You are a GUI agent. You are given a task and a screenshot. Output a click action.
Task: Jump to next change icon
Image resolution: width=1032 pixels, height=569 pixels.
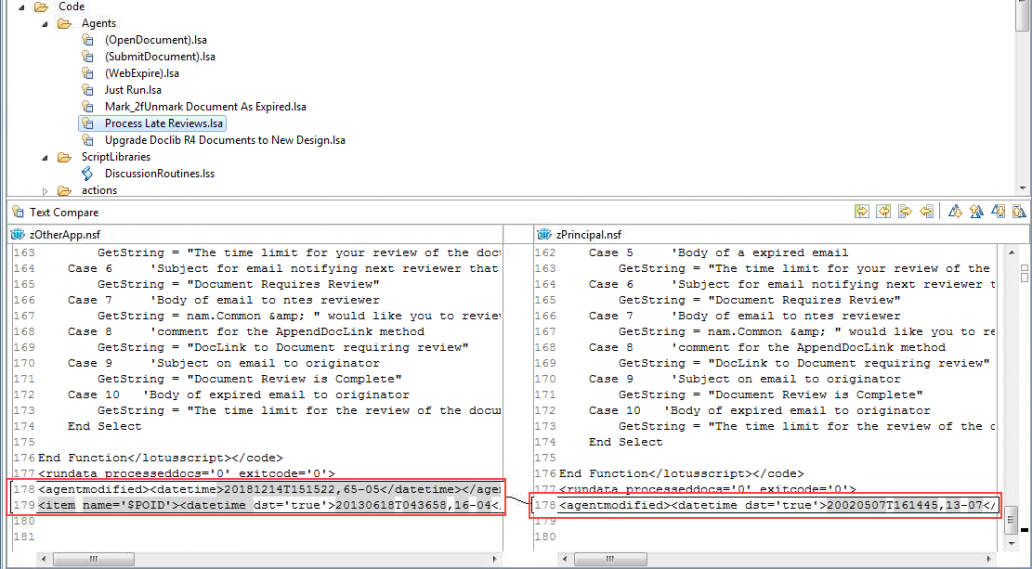point(998,211)
